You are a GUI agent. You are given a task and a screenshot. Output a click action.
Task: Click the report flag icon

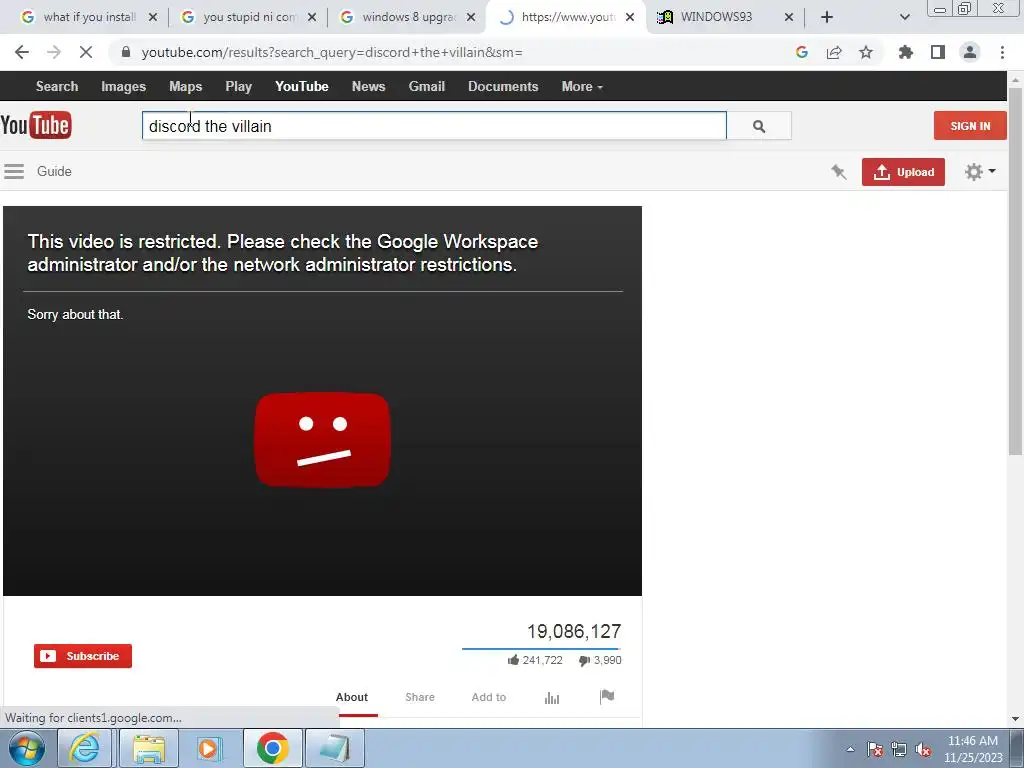pos(607,697)
